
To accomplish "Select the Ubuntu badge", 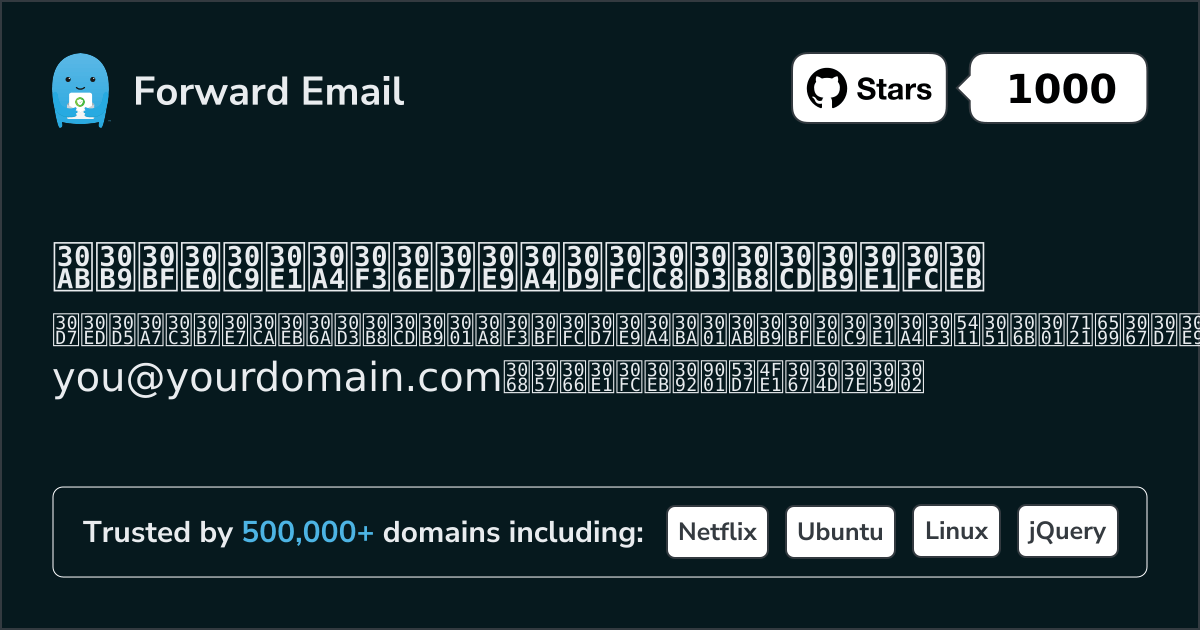I will 840,531.
